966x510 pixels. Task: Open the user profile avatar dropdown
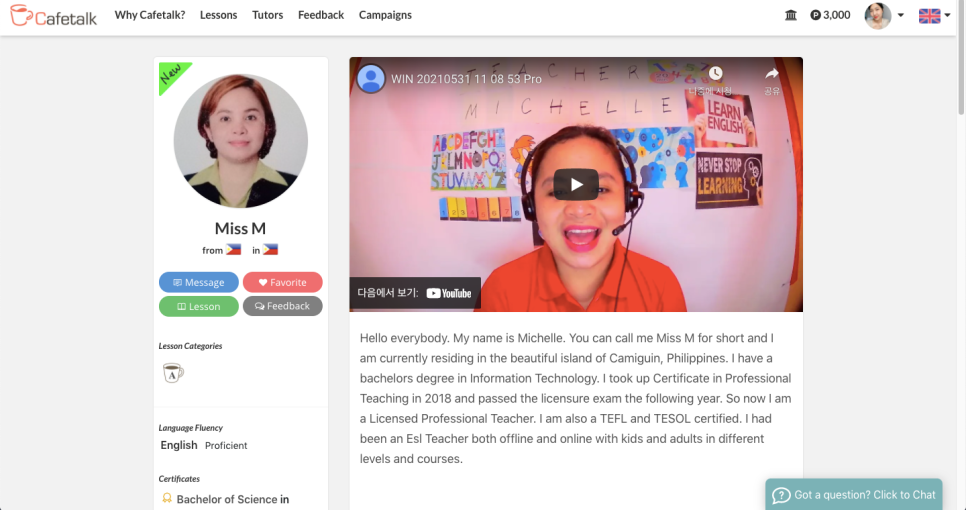pos(884,15)
